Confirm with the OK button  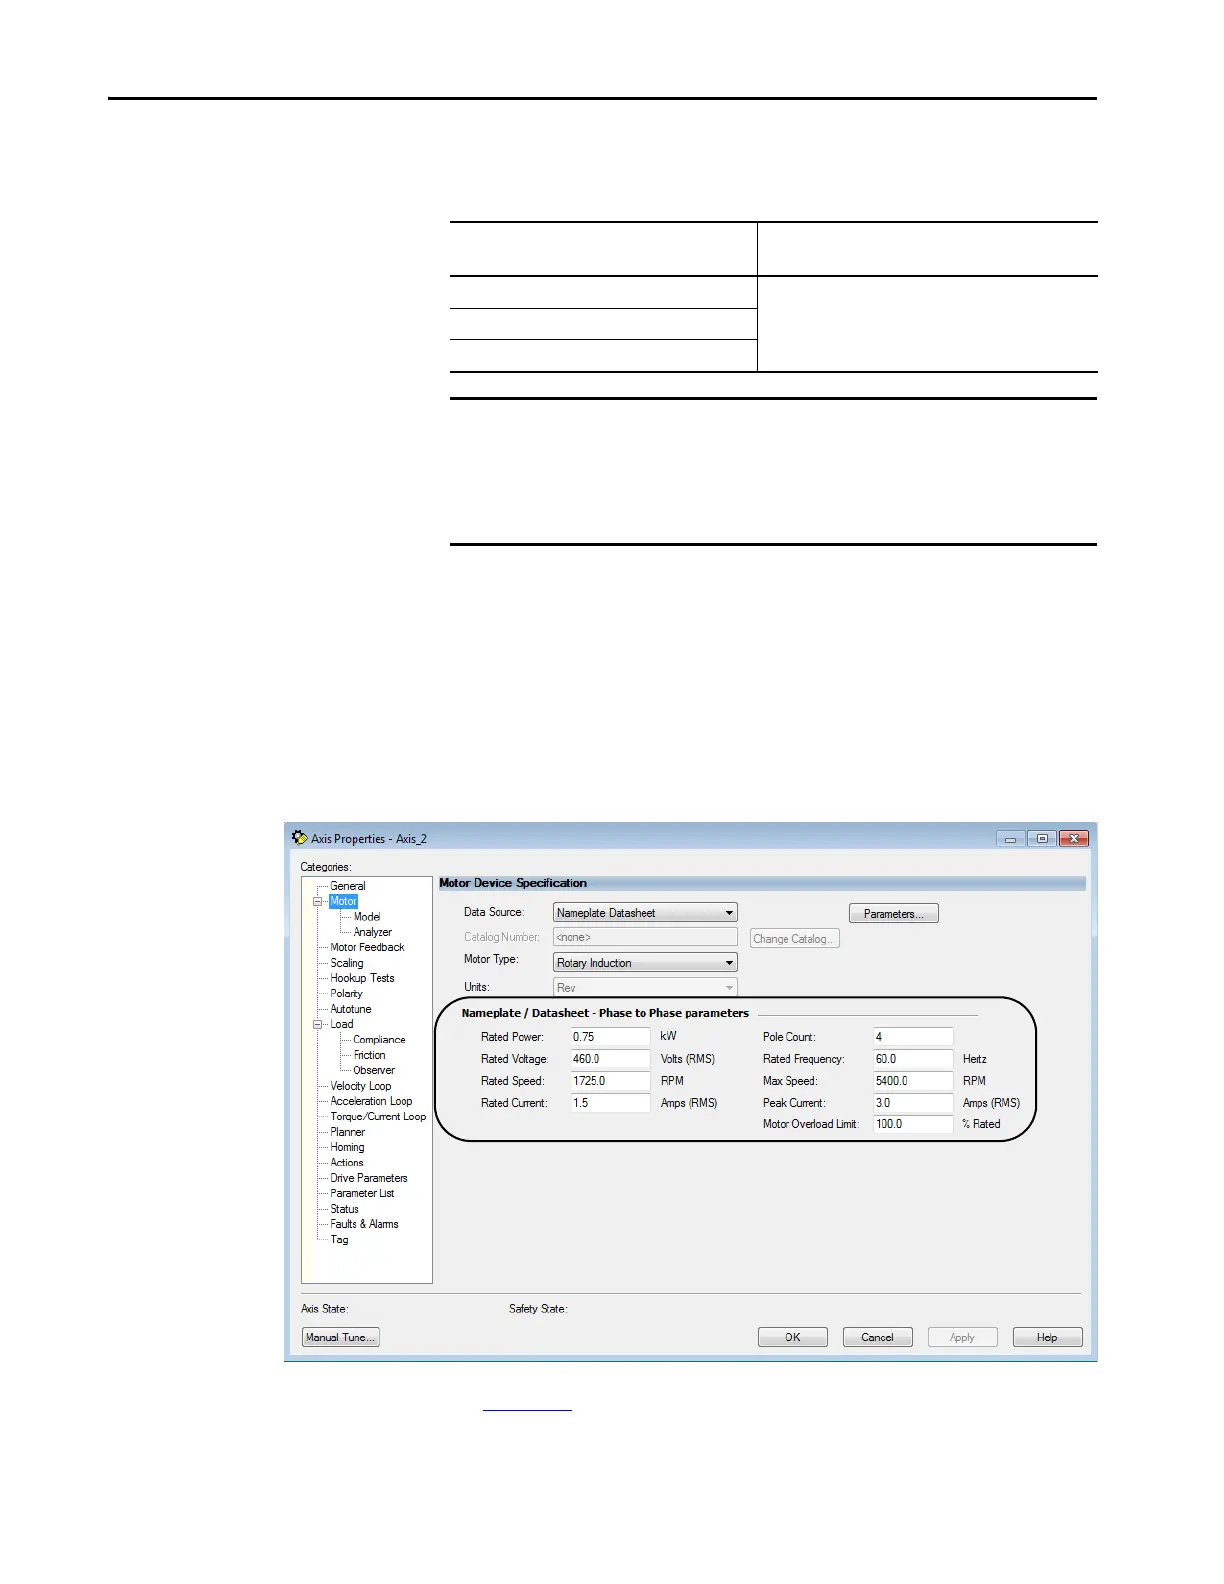point(793,1338)
